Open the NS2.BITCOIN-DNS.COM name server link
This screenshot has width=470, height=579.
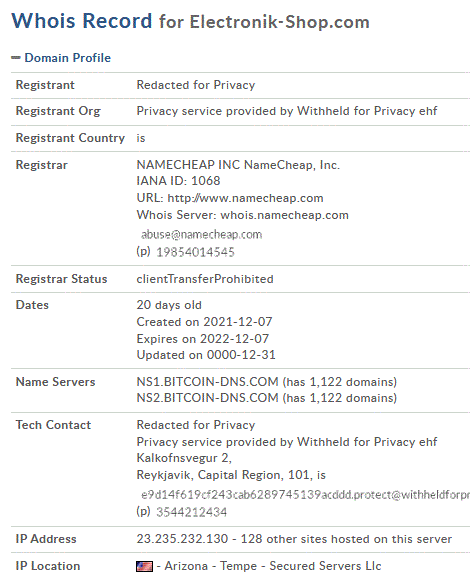(x=207, y=398)
